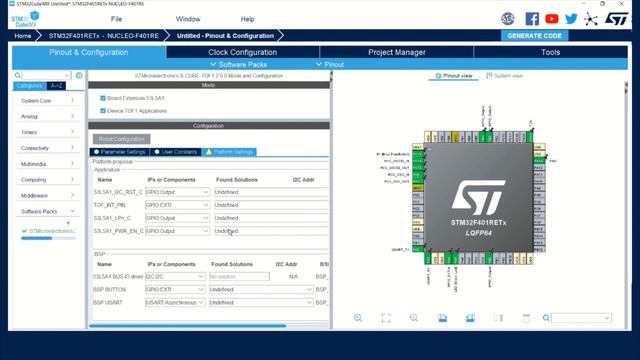Open the Window menu
This screenshot has height=360, width=640.
point(188,19)
